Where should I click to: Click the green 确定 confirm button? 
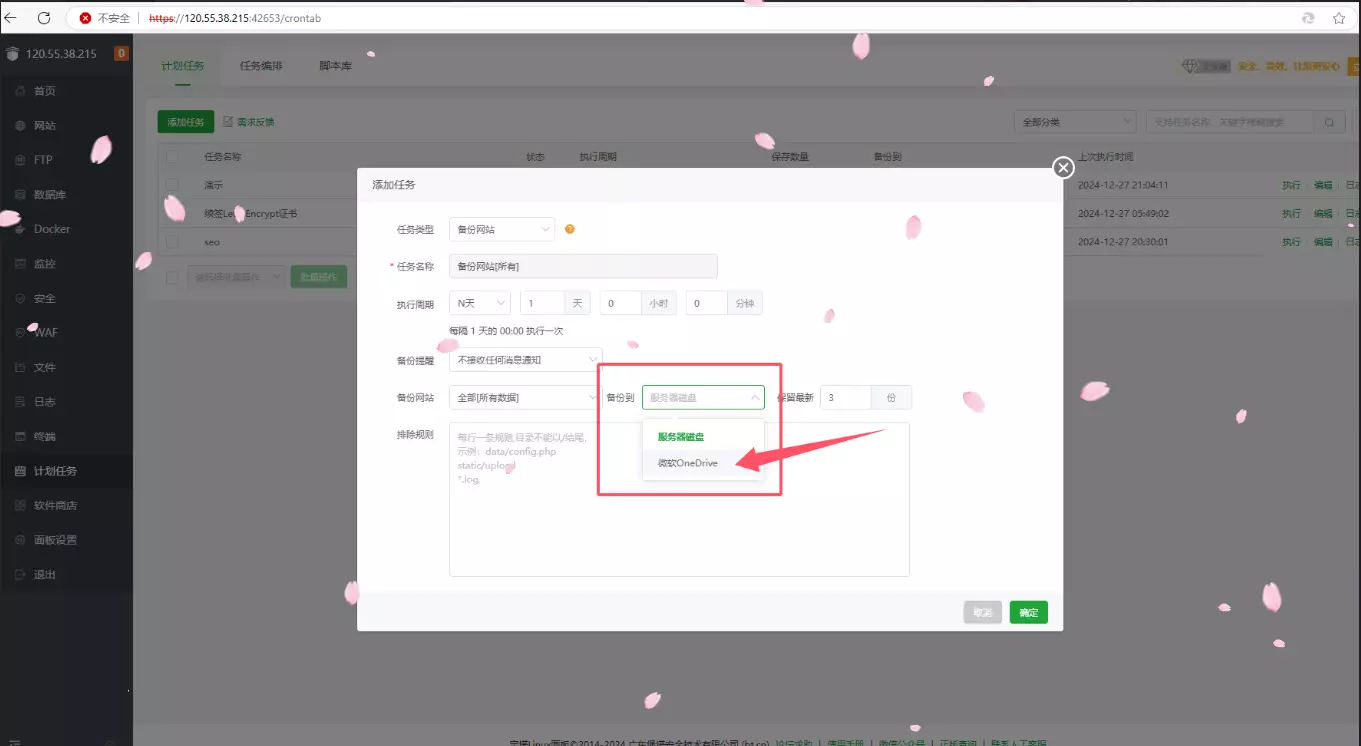[1028, 611]
